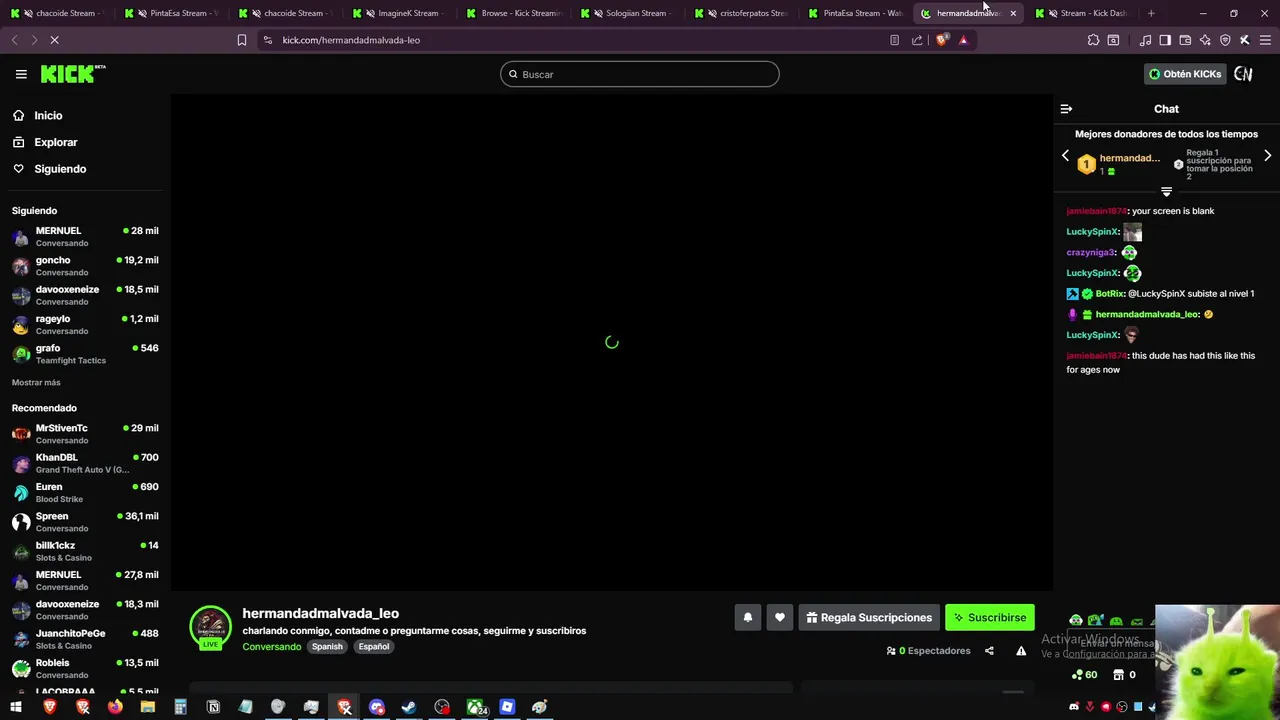Click the Spanish language tag
Screen dimensions: 1280x720
[327, 647]
